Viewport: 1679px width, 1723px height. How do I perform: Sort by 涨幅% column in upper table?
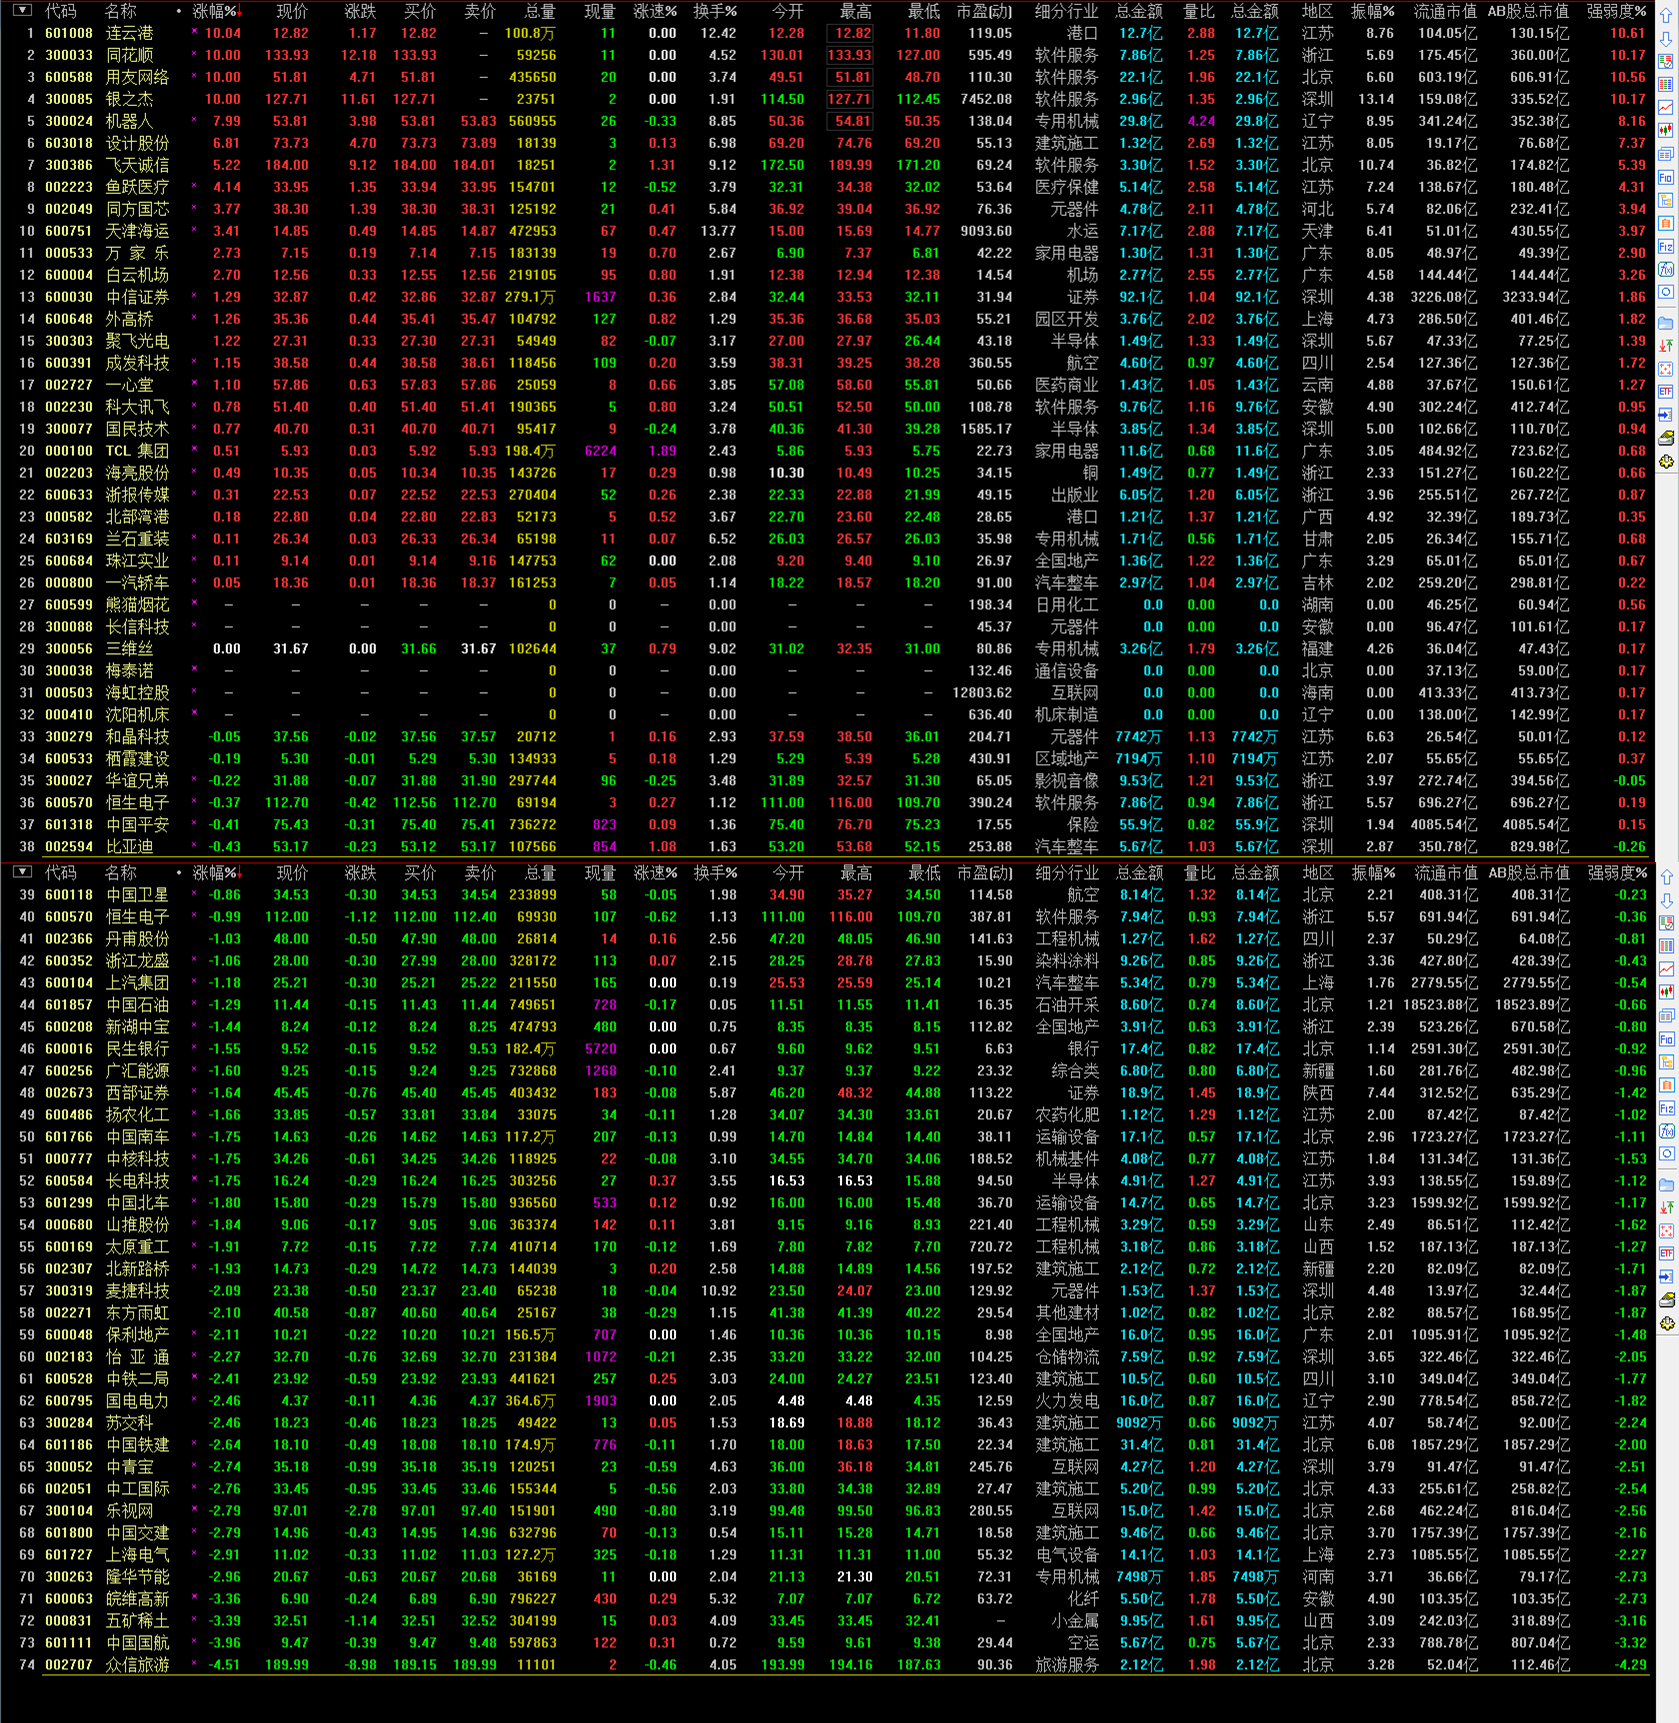click(x=216, y=11)
